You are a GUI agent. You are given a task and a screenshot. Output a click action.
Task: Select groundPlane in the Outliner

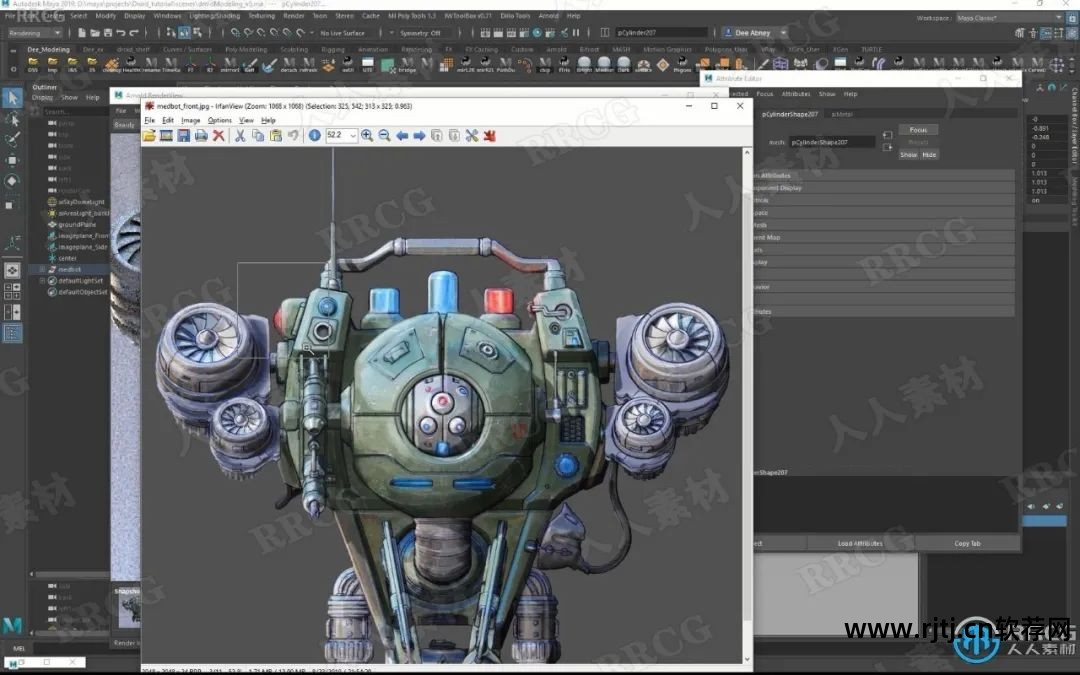coord(76,224)
